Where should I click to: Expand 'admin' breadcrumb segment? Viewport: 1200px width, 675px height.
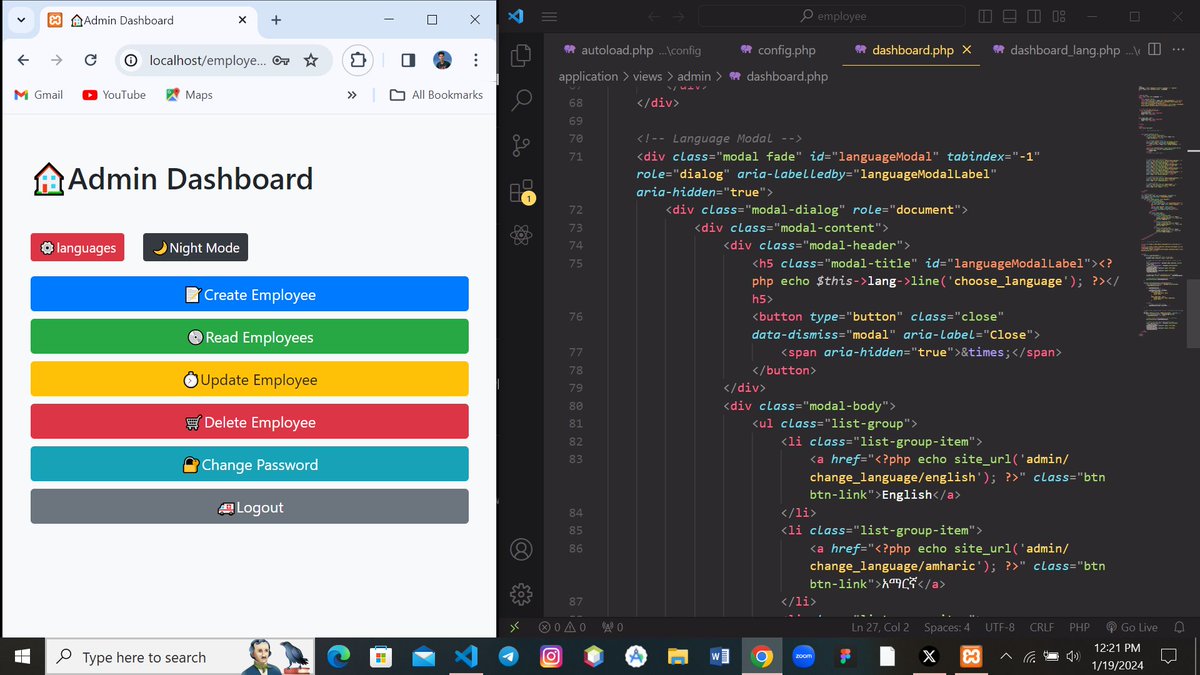[x=694, y=76]
